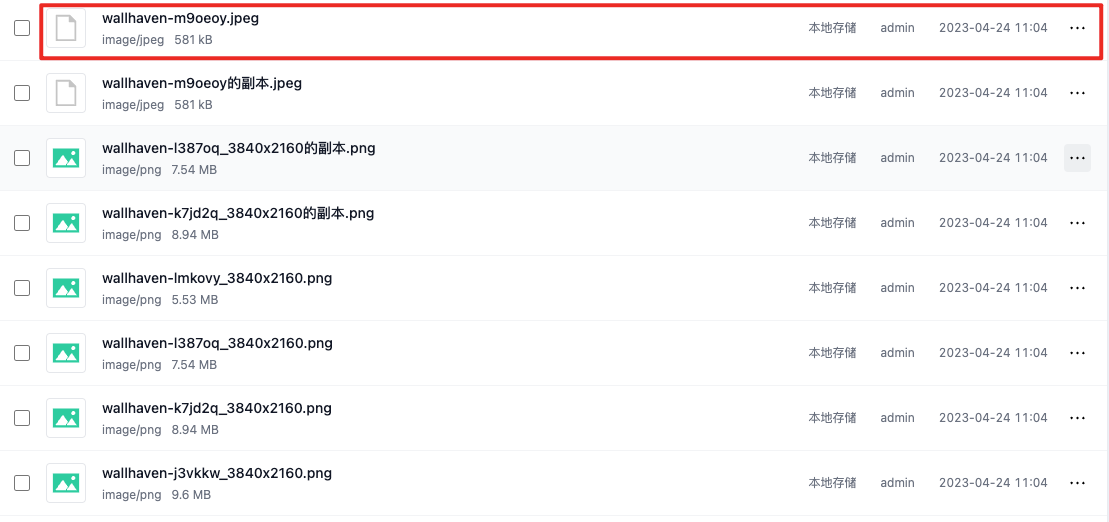Screen dimensions: 1109x522
Task: Click 本地存储 in the wallhaven-lmkovy_3840x2160.png row
Action: click(832, 288)
